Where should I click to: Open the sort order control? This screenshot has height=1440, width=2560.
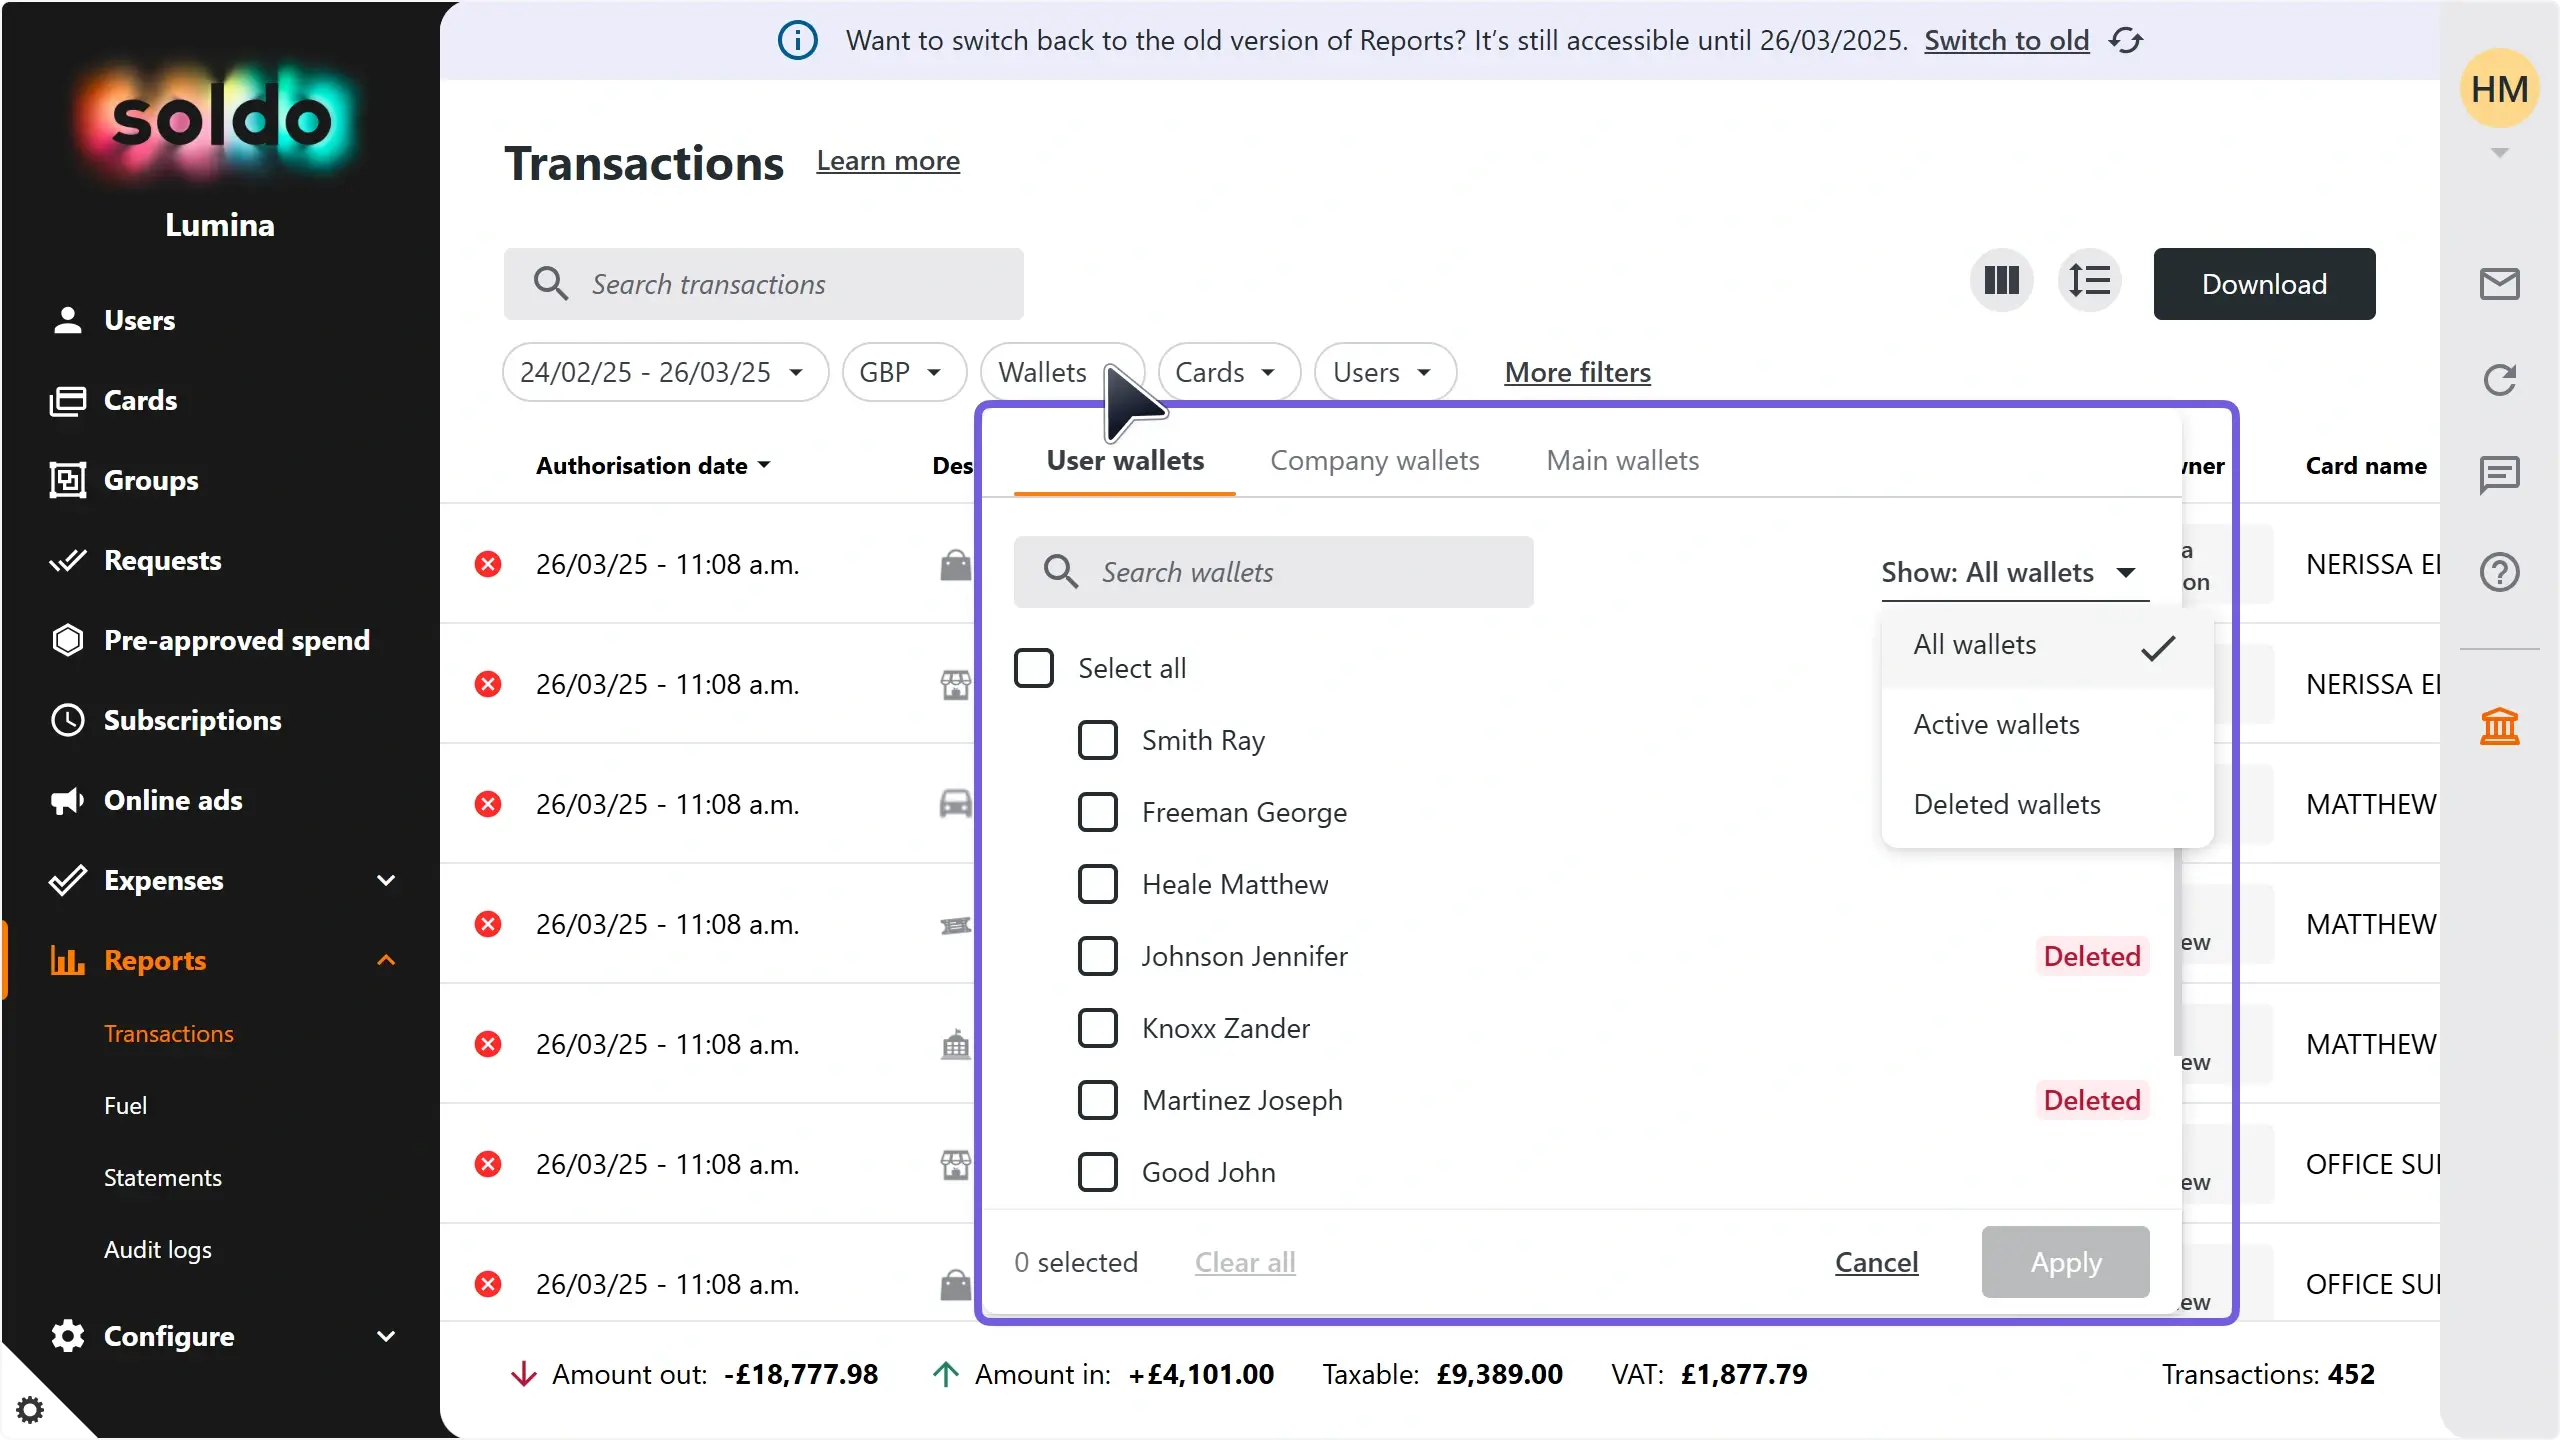[x=2091, y=282]
